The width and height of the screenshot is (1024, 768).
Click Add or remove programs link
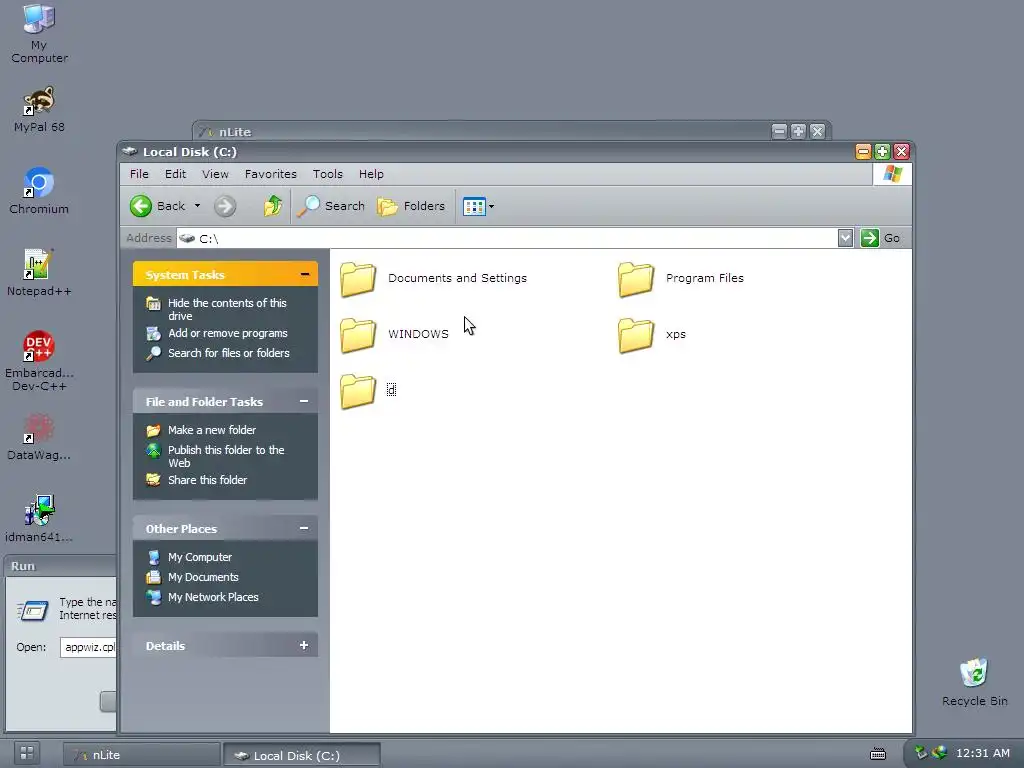click(227, 333)
